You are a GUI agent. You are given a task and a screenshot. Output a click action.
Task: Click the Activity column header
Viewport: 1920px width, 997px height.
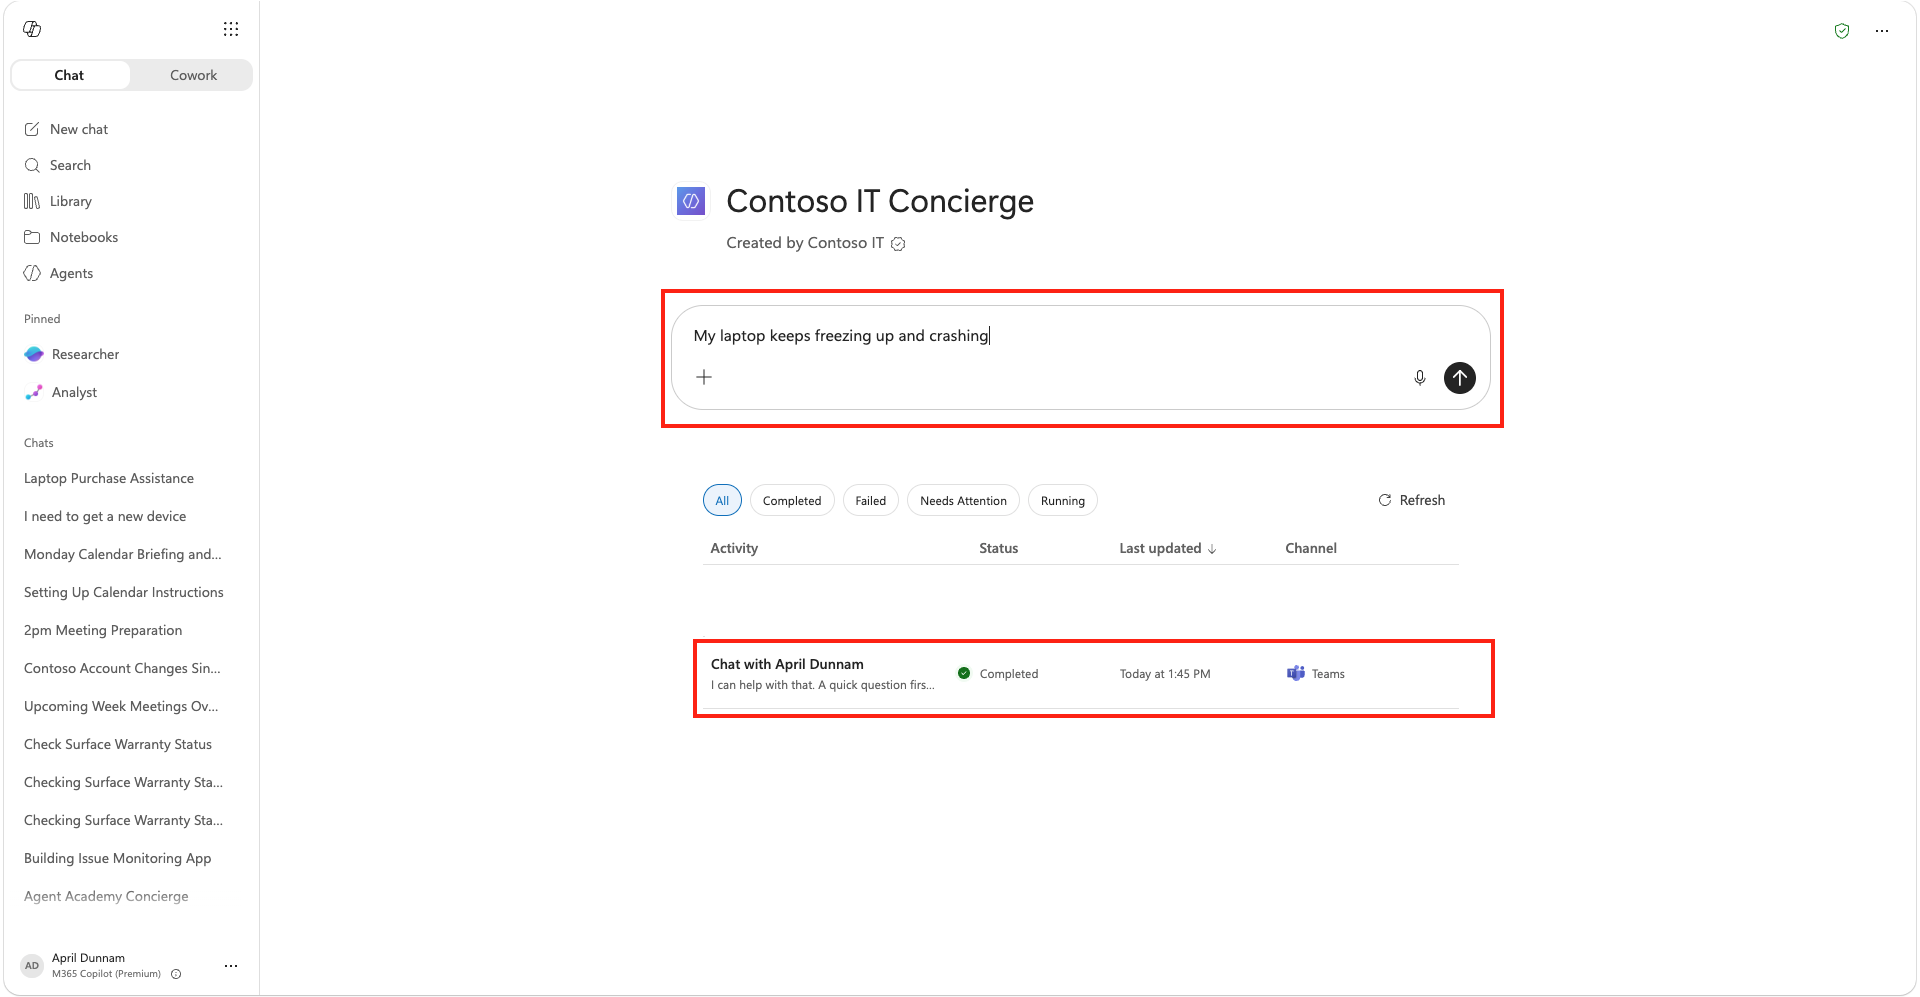(x=734, y=548)
